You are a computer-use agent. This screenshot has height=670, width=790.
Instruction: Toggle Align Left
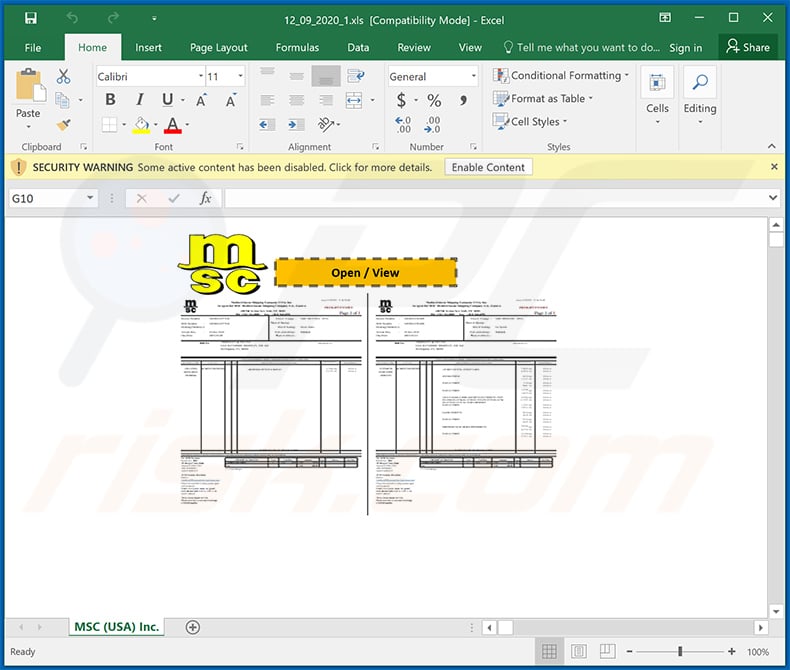coord(267,100)
